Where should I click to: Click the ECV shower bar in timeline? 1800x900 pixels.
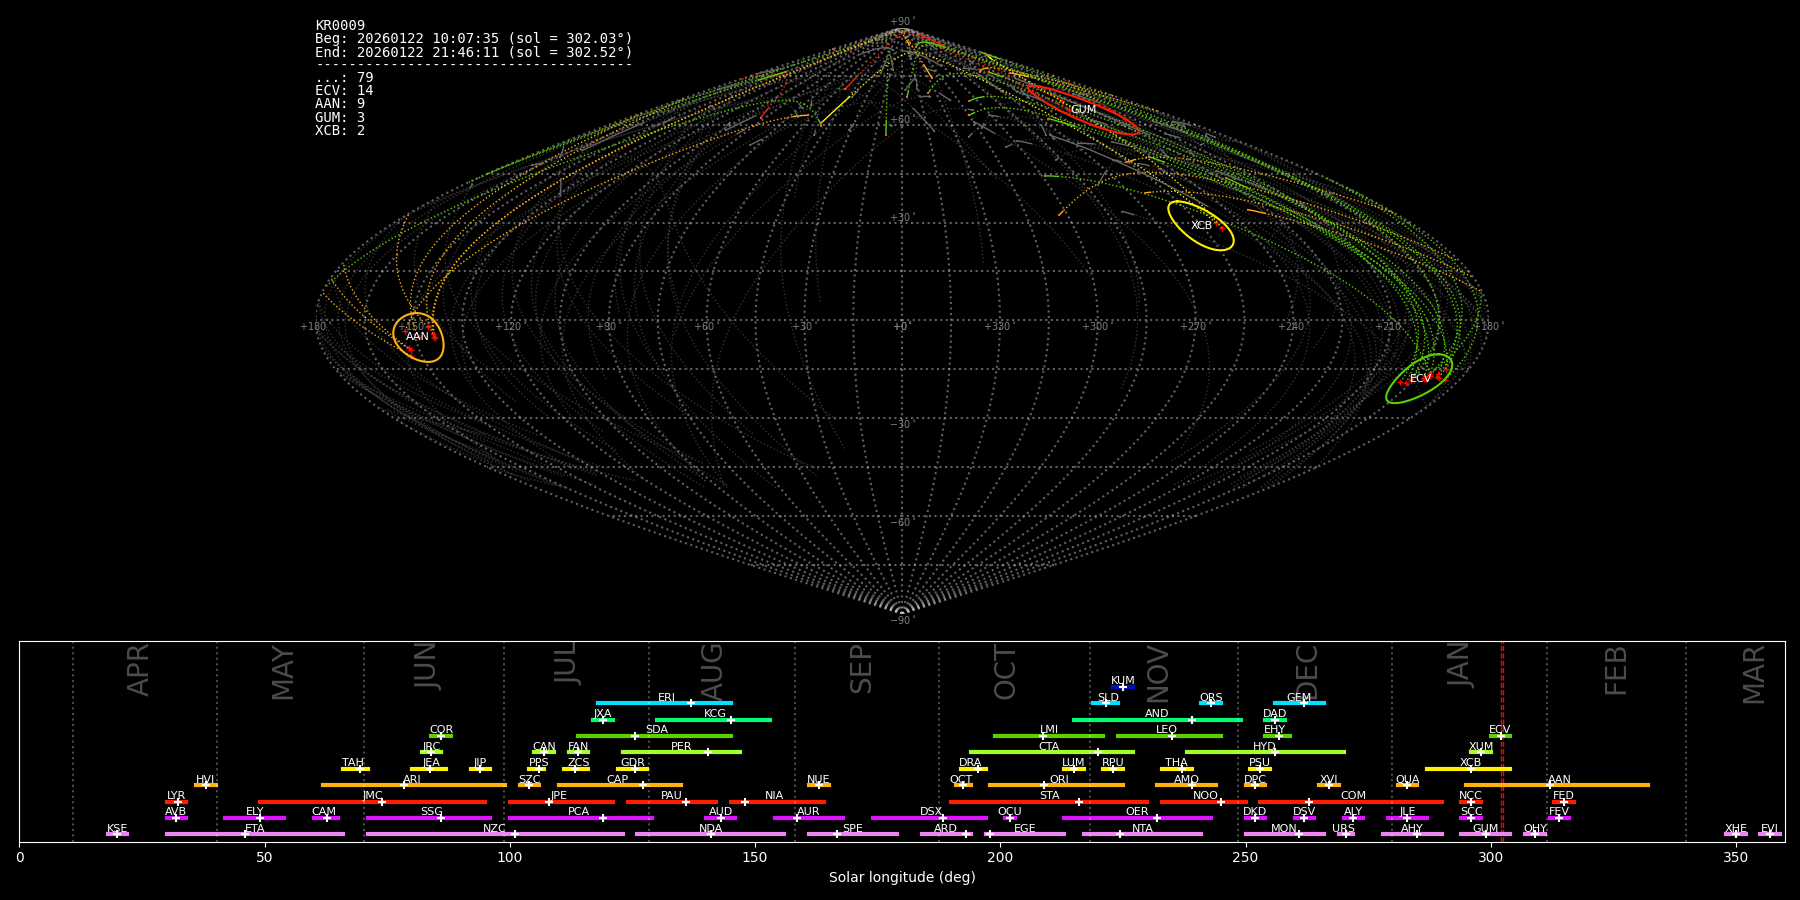click(x=1500, y=736)
